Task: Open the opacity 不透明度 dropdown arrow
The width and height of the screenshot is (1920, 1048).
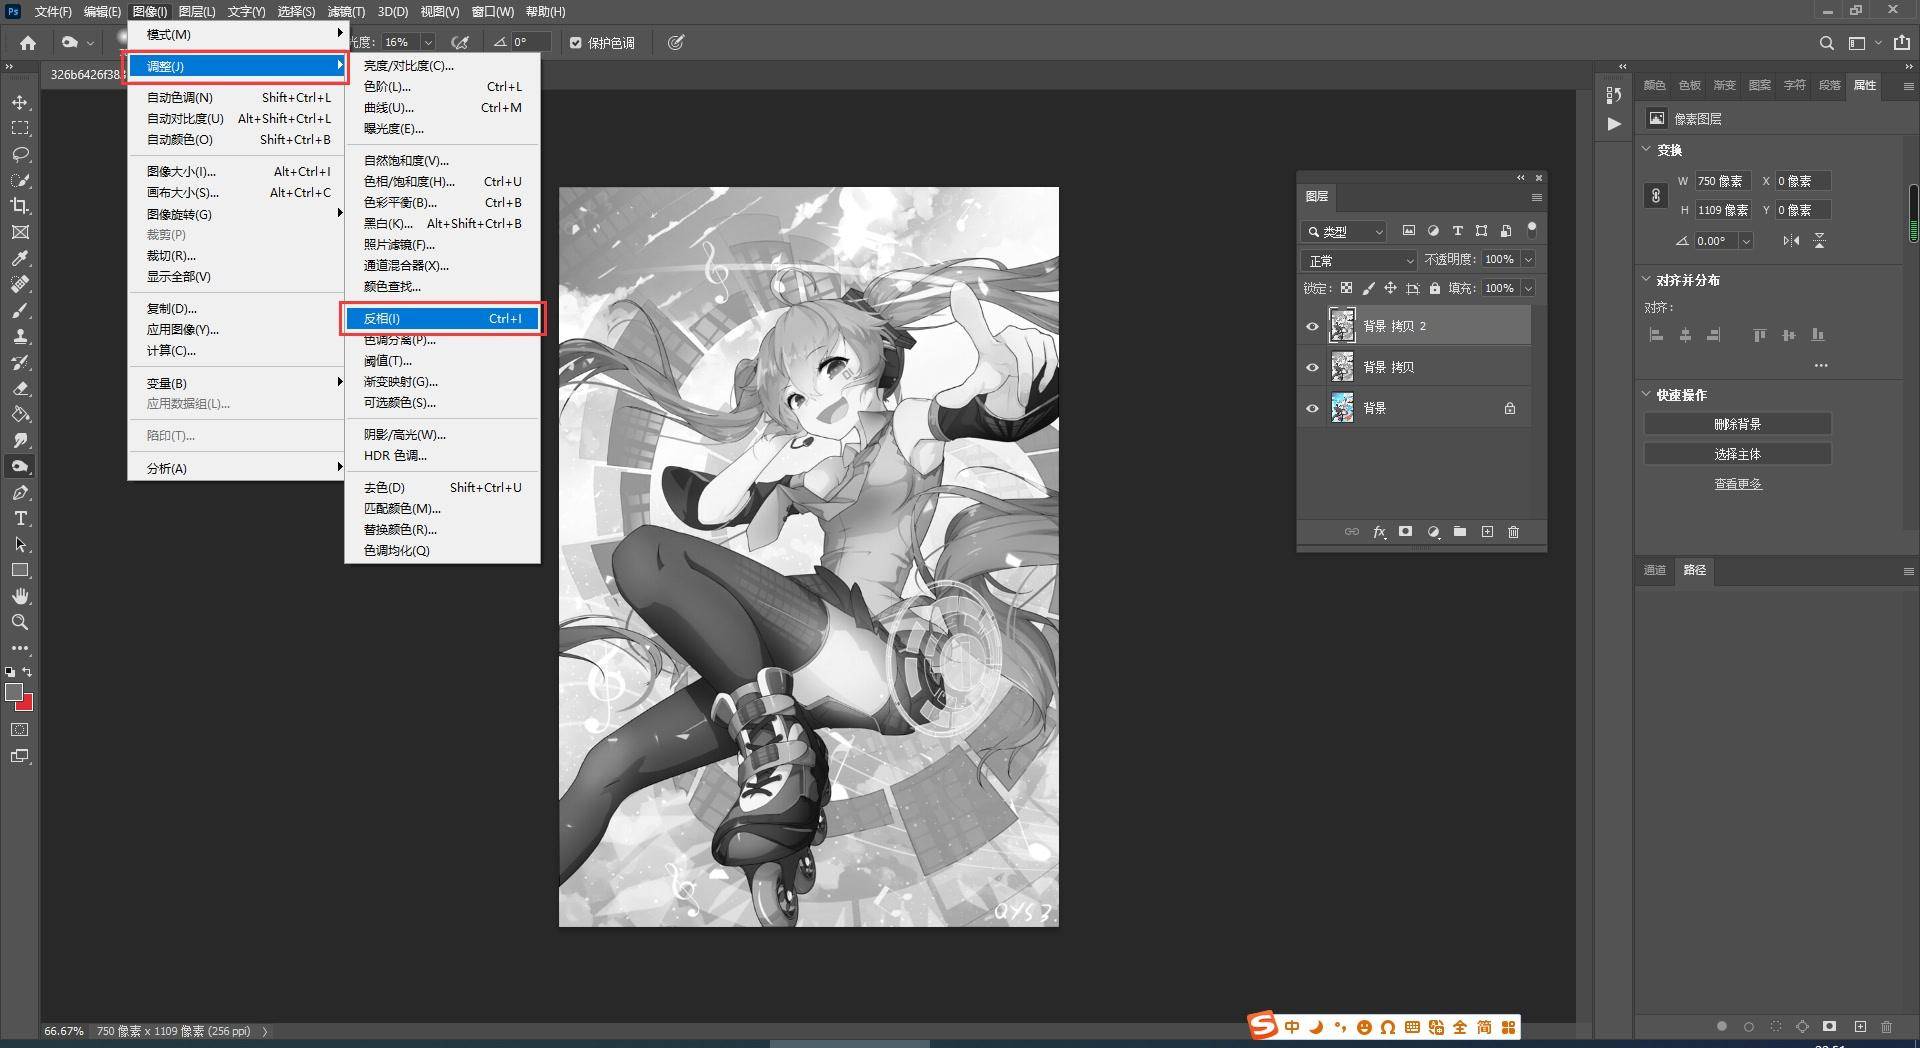Action: (x=1528, y=259)
